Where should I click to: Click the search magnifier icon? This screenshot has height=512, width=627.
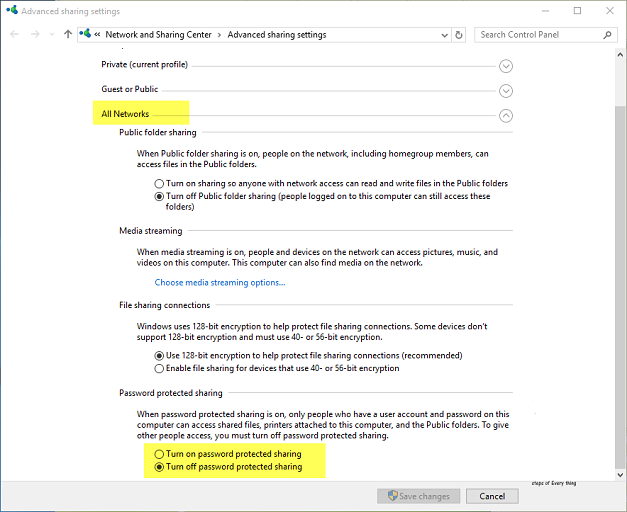(607, 35)
